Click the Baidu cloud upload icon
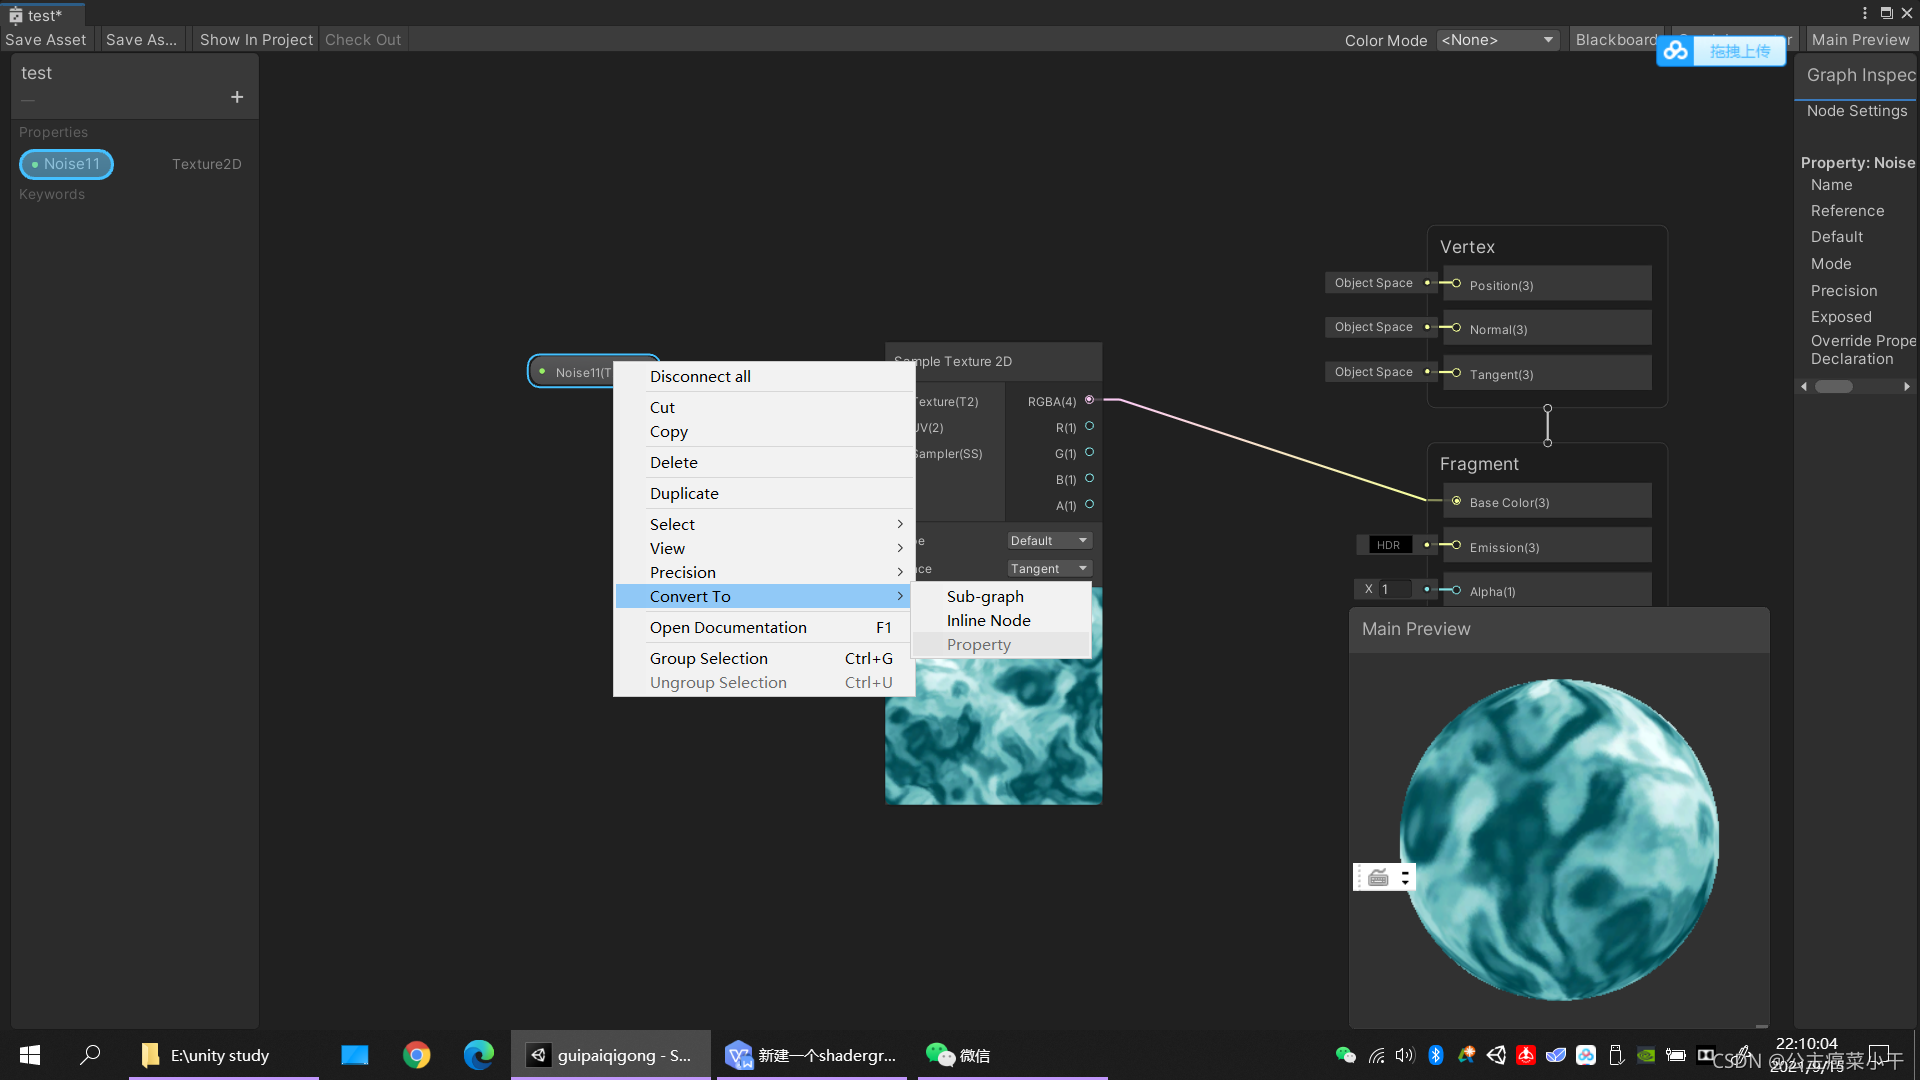This screenshot has width=1920, height=1080. (x=1677, y=51)
